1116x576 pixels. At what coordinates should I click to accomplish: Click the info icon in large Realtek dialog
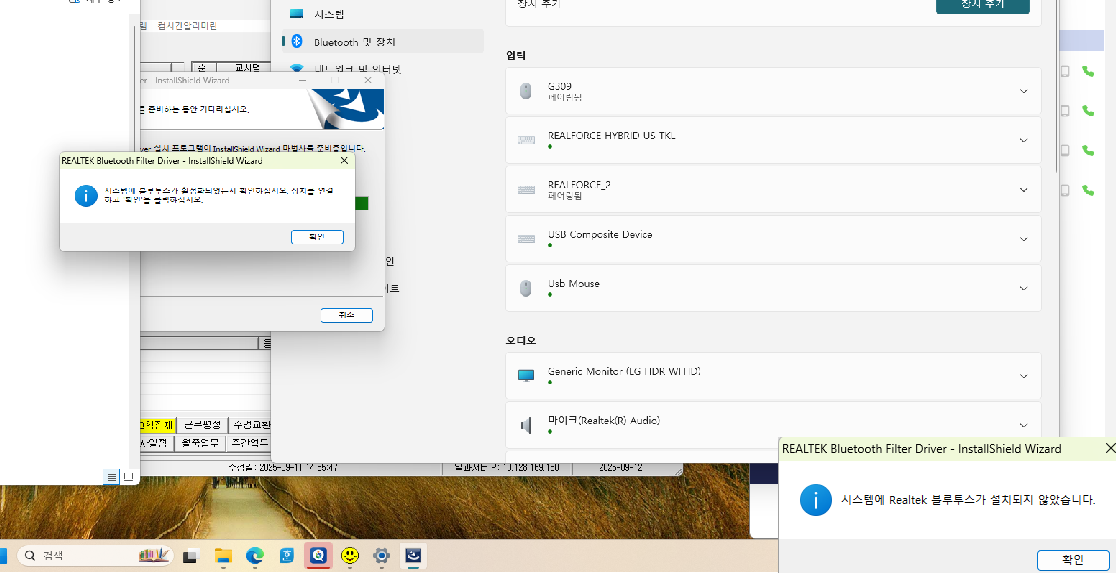(814, 500)
